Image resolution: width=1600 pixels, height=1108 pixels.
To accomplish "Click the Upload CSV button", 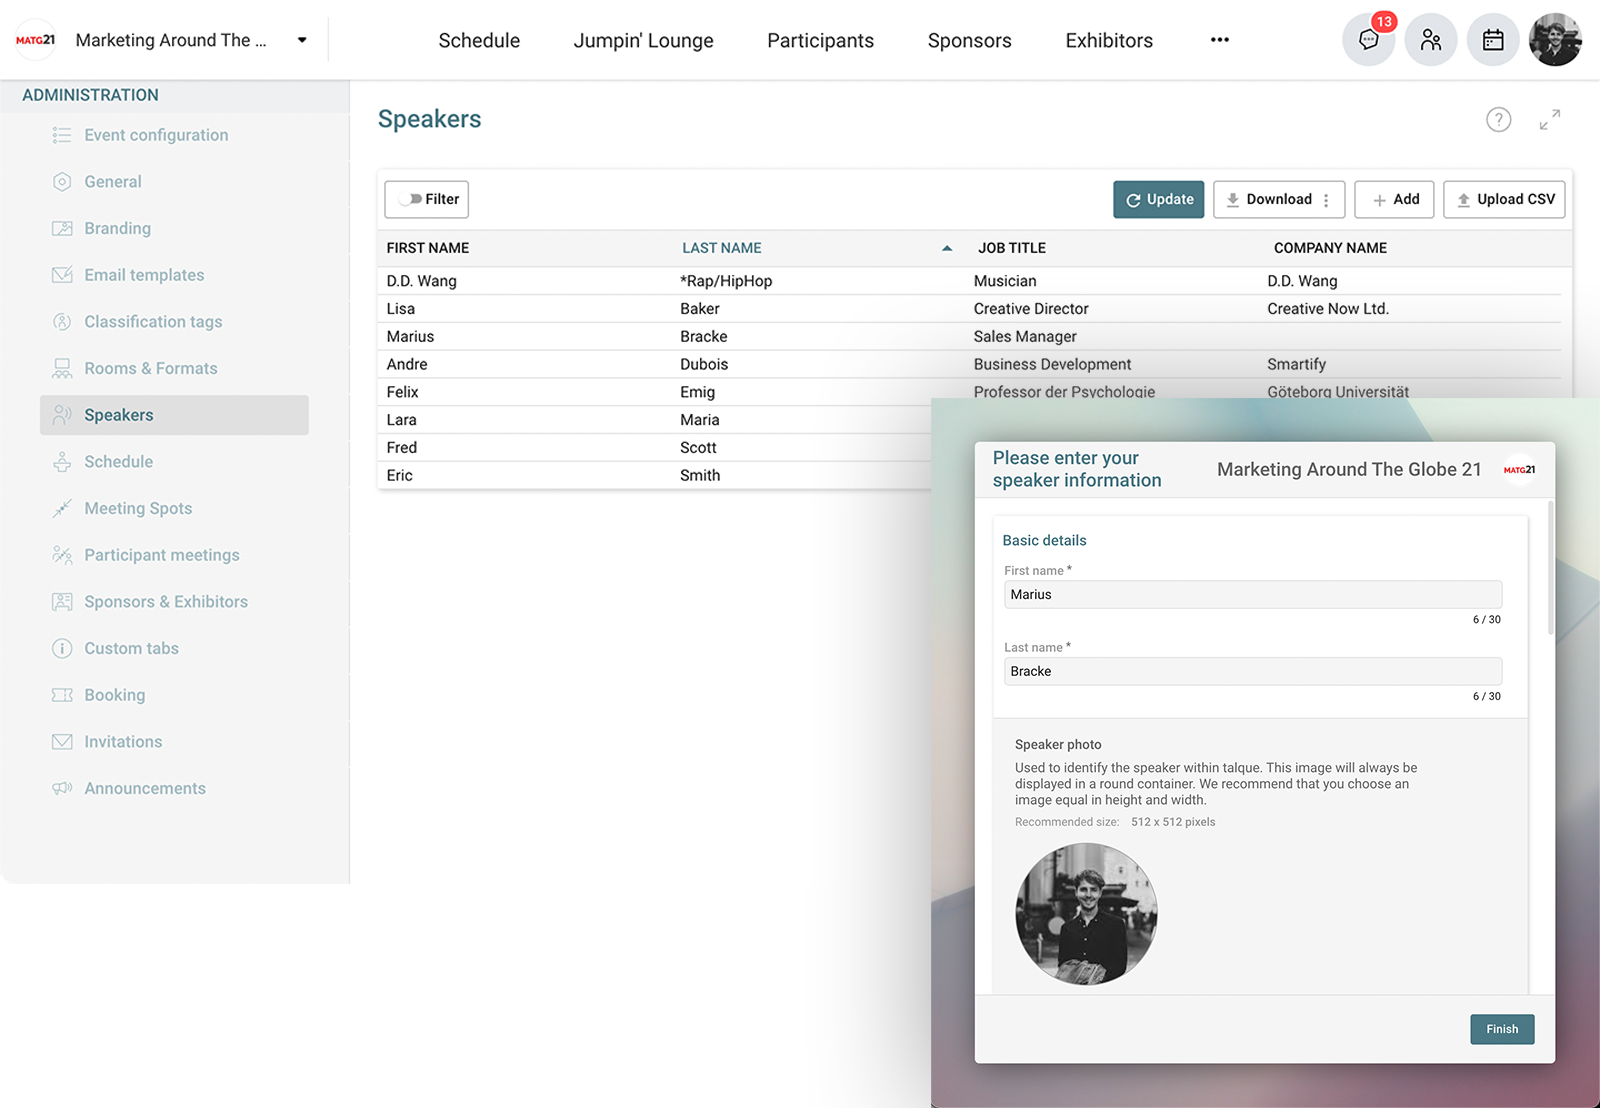I will coord(1503,199).
